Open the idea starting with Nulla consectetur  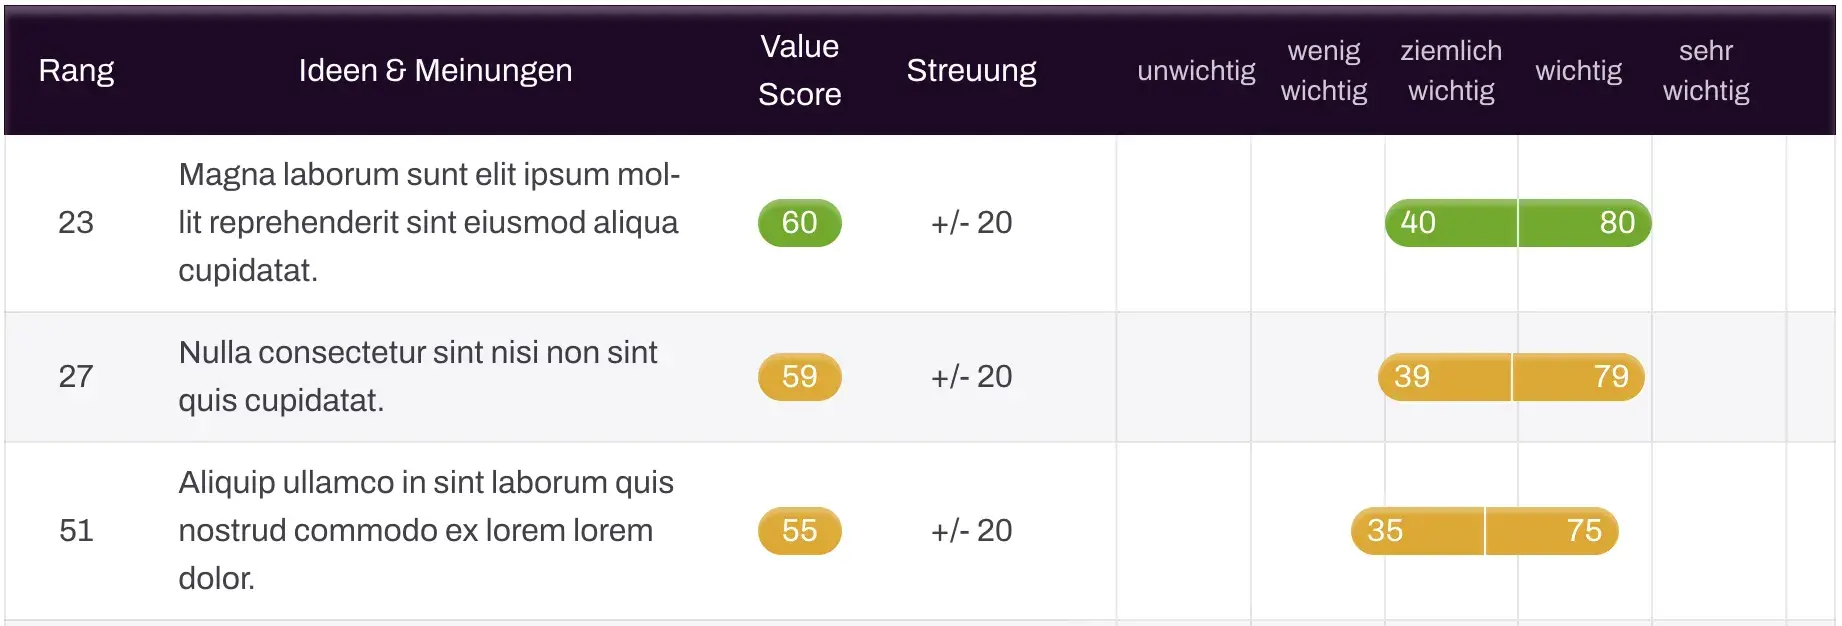[418, 377]
